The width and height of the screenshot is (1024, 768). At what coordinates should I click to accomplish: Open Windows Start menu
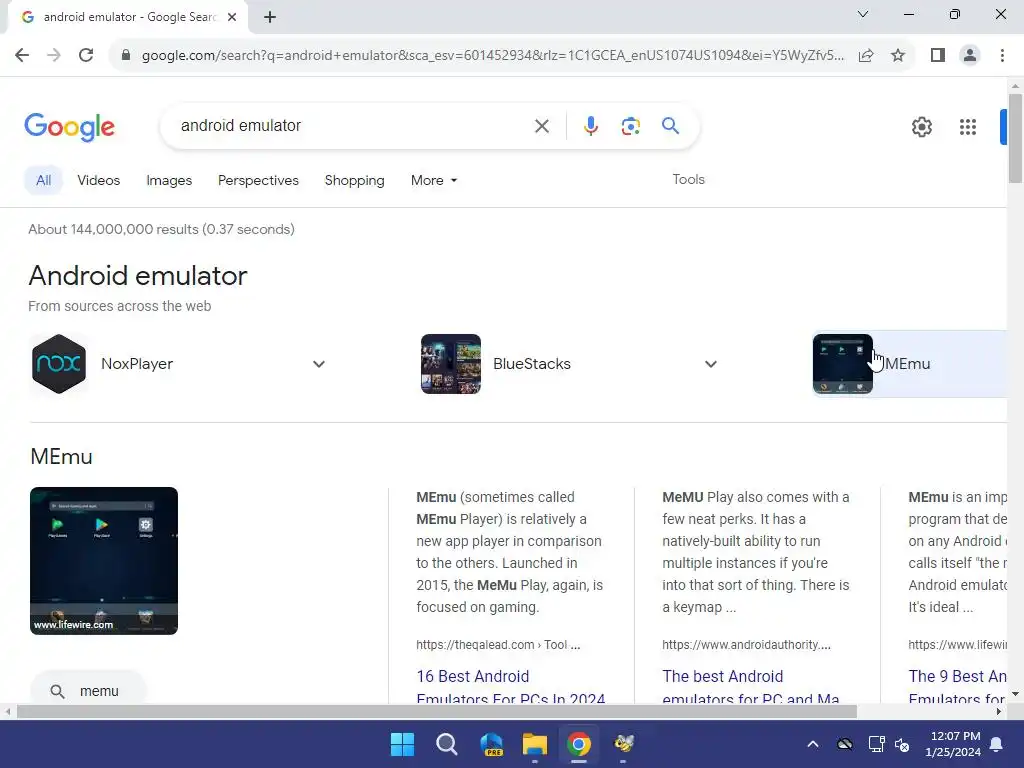click(402, 744)
